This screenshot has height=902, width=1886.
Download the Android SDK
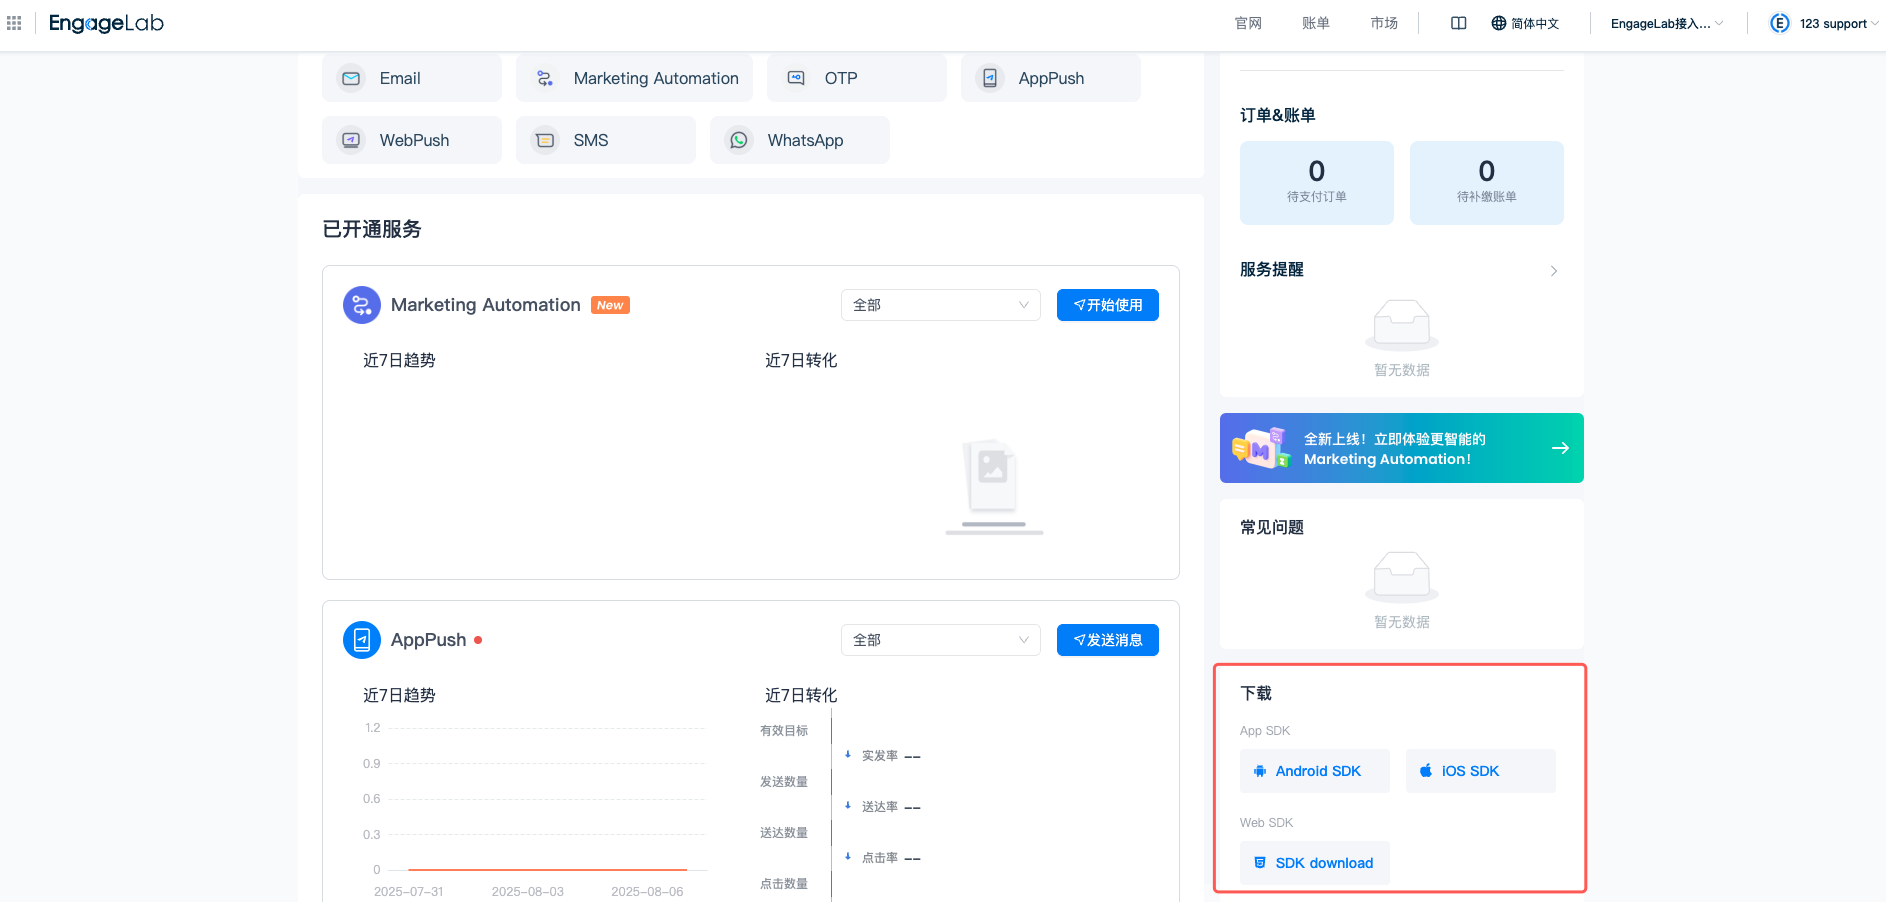pos(1315,771)
